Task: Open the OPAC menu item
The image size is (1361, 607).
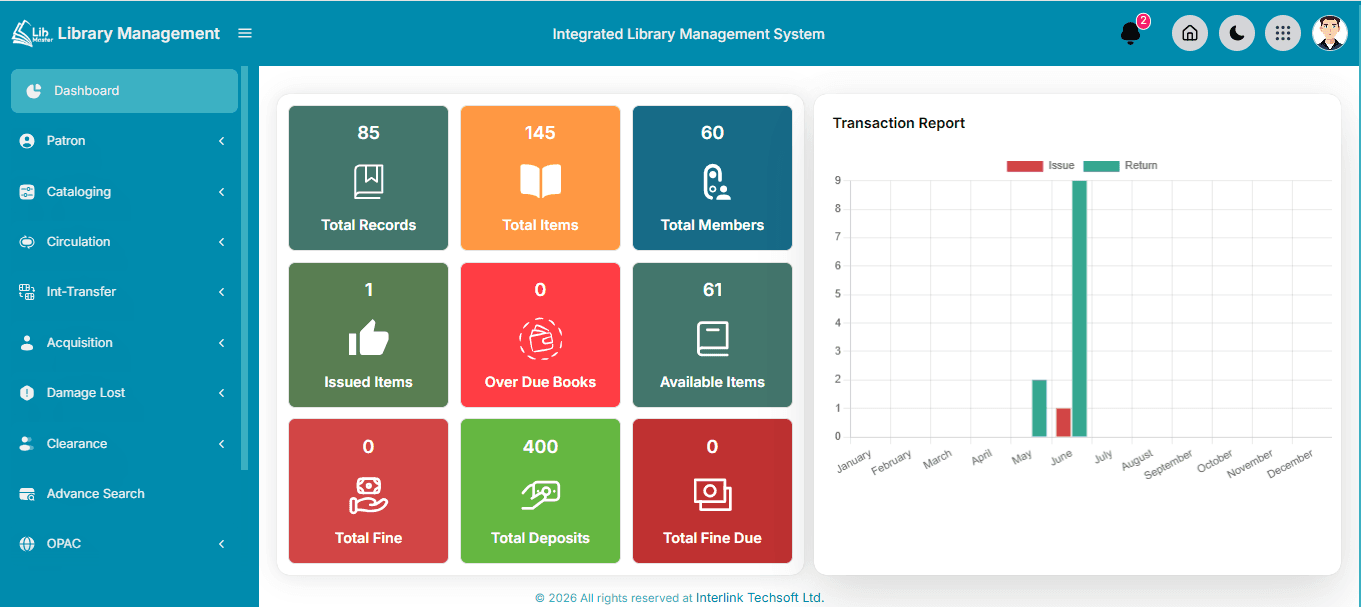Action: [x=122, y=544]
